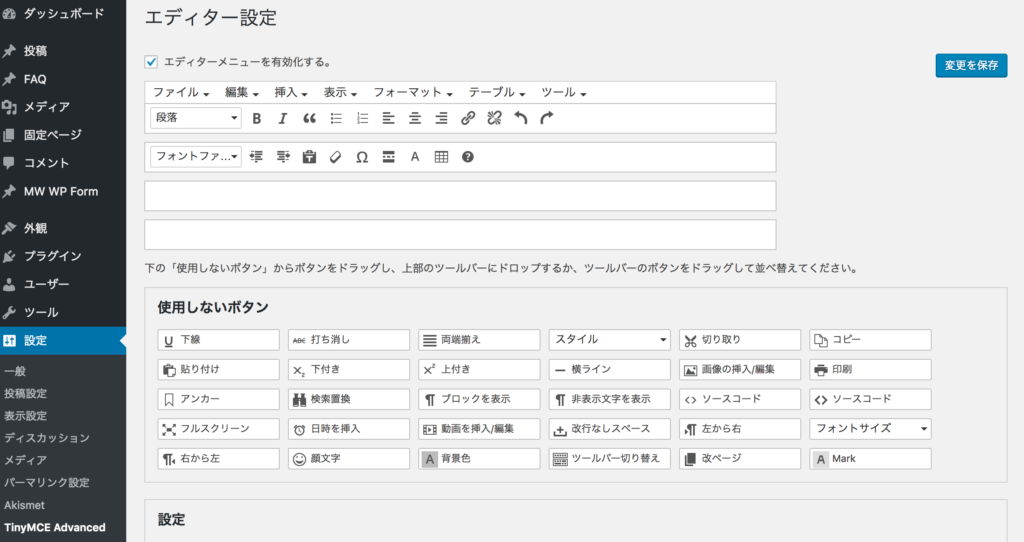Click the empty third toolbar row

coord(460,196)
